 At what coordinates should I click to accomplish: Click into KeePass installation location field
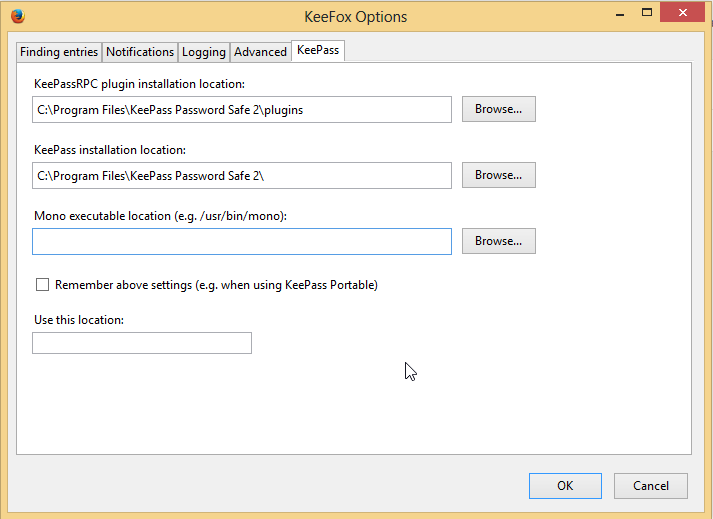coord(241,176)
